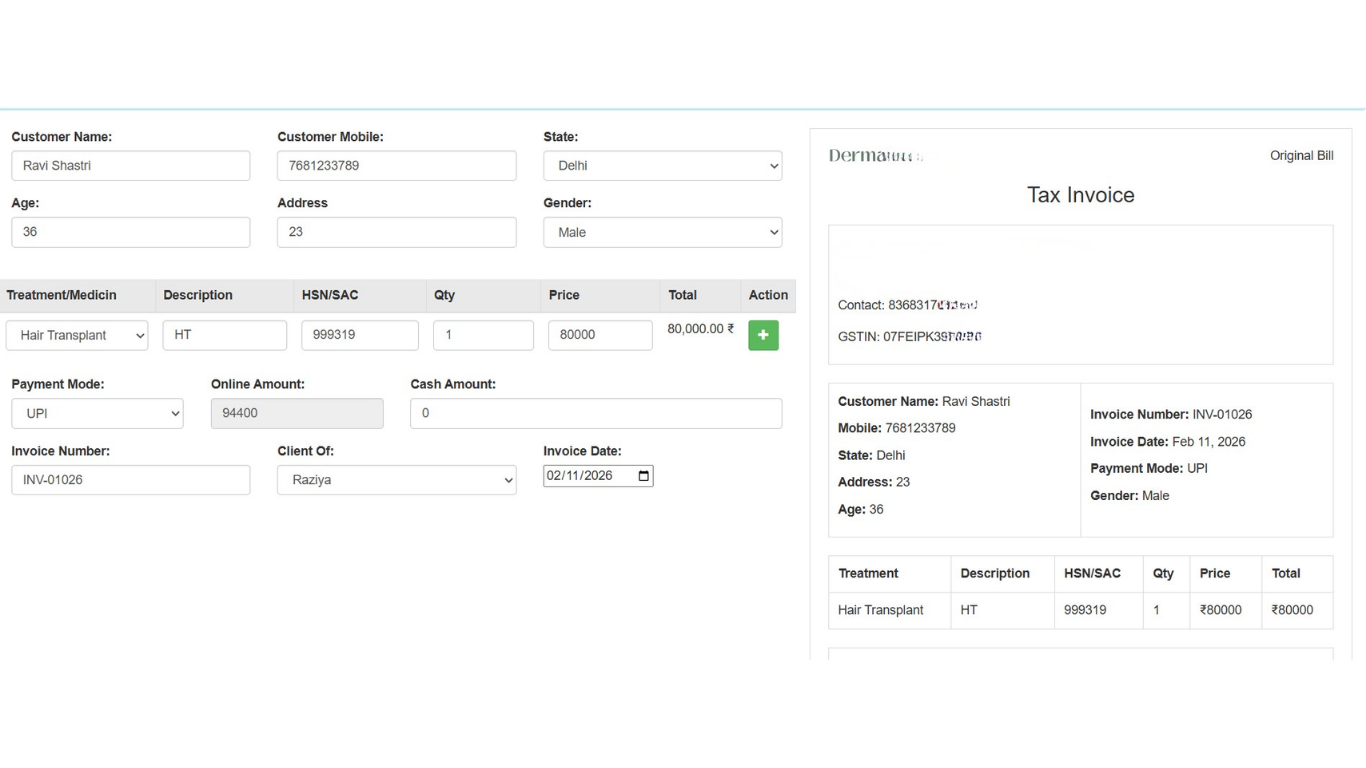This screenshot has height=768, width=1366.
Task: Open the Client Of dropdown showing Raziya
Action: (396, 480)
